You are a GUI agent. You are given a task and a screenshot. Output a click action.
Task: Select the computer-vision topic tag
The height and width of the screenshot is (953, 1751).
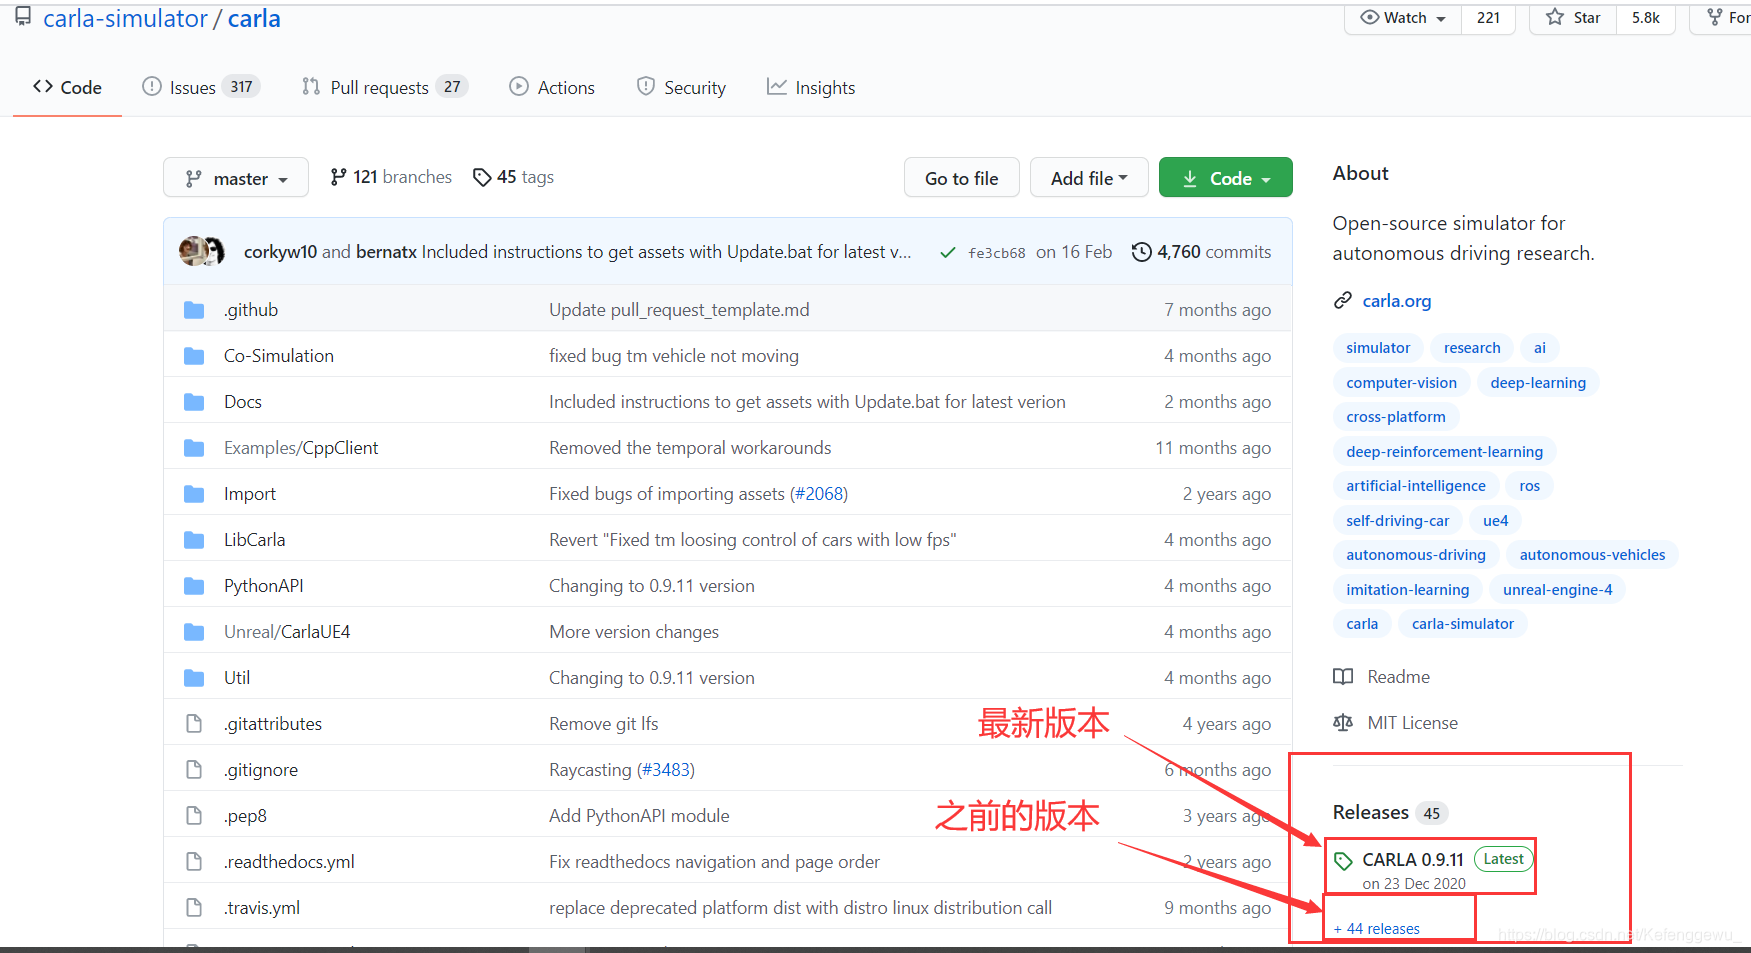(x=1402, y=383)
